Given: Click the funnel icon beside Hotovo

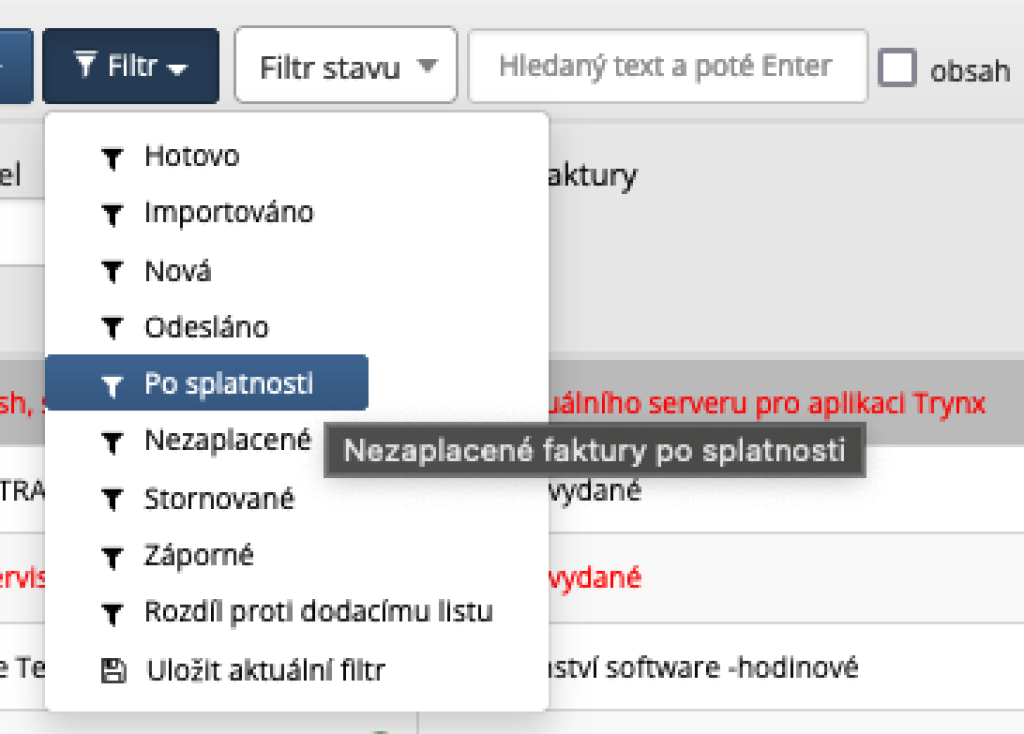Looking at the screenshot, I should coord(113,158).
